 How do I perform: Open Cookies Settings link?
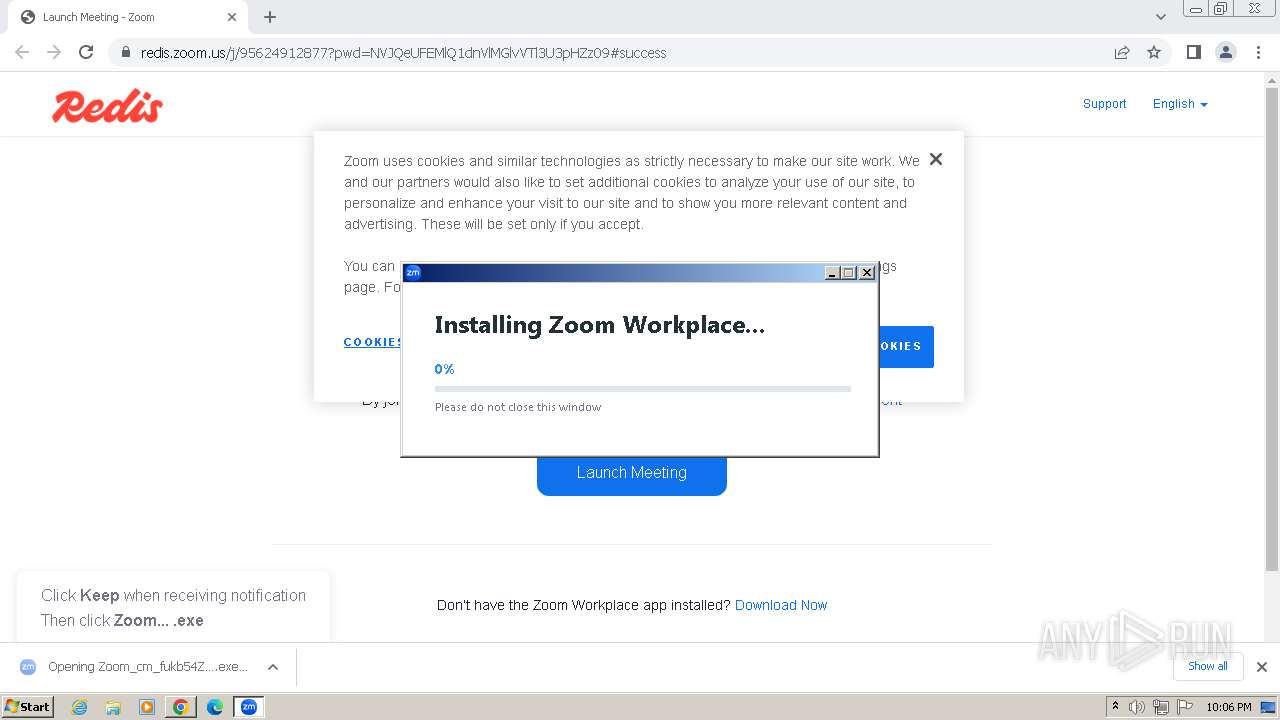[373, 342]
